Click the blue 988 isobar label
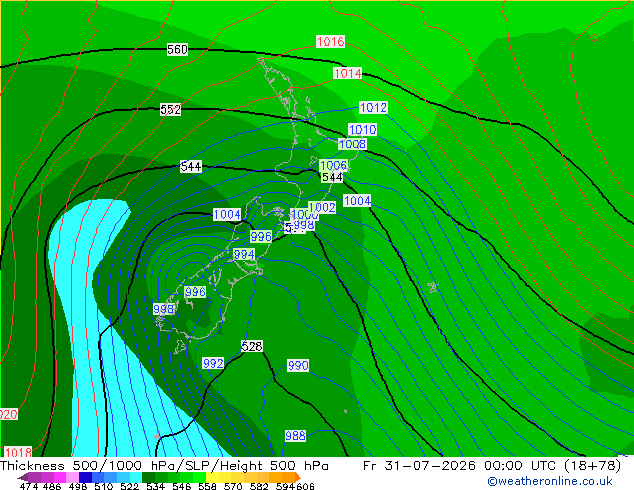The height and width of the screenshot is (490, 634). click(x=295, y=436)
